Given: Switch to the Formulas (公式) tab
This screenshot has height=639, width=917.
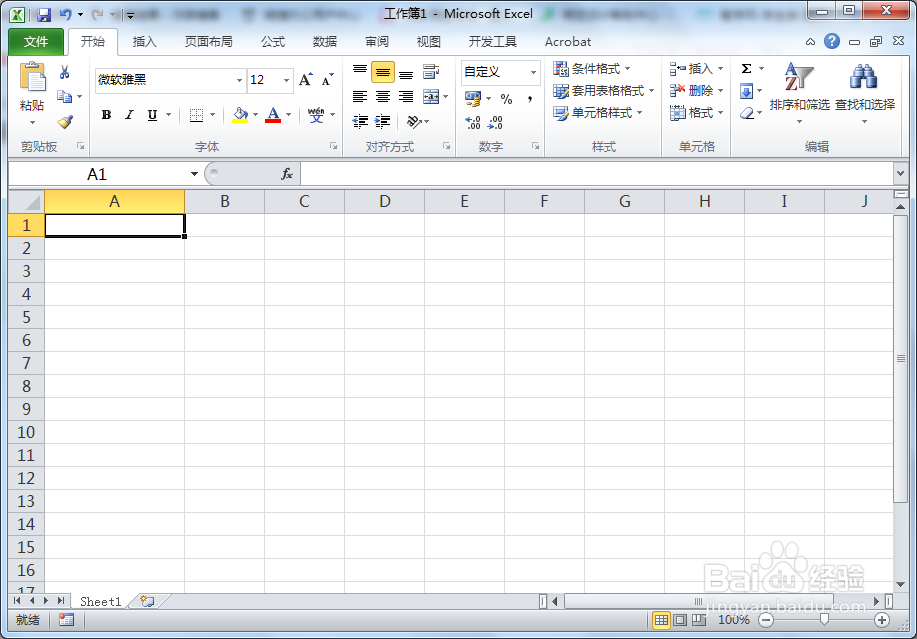Looking at the screenshot, I should pyautogui.click(x=273, y=42).
